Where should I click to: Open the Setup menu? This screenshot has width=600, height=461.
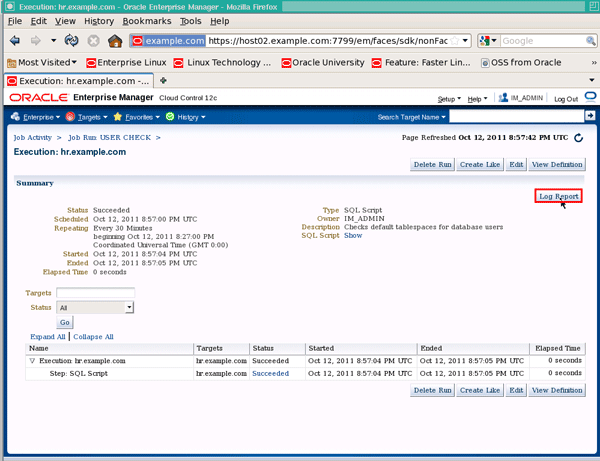tap(449, 99)
